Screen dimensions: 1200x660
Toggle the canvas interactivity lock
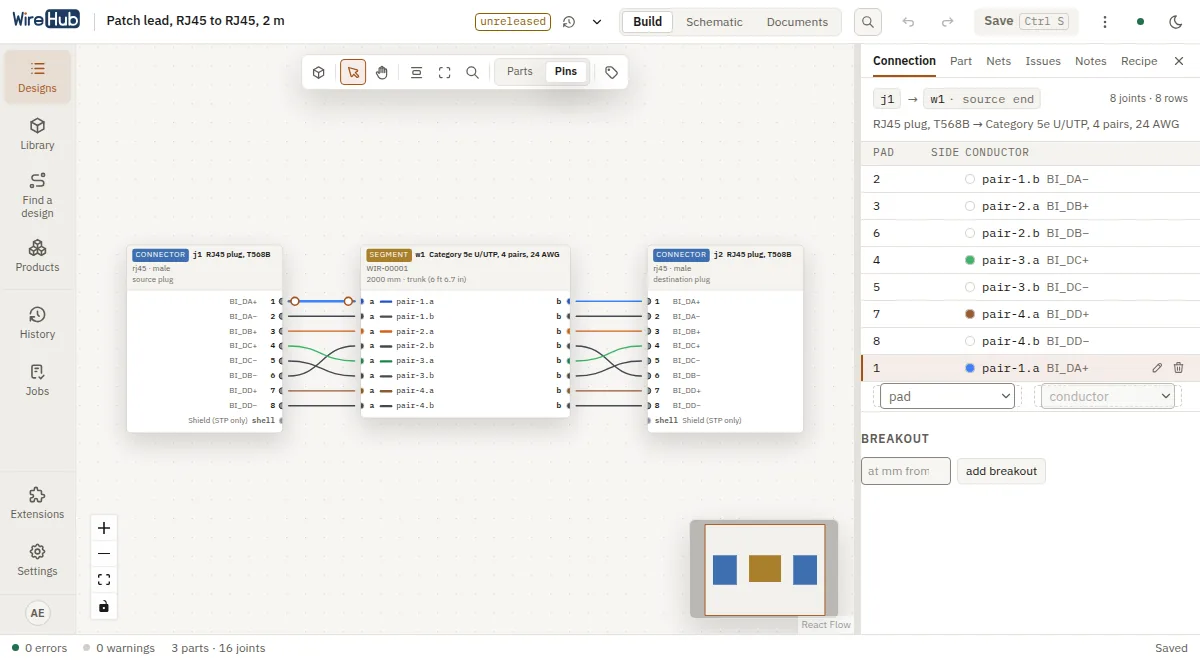(x=104, y=606)
